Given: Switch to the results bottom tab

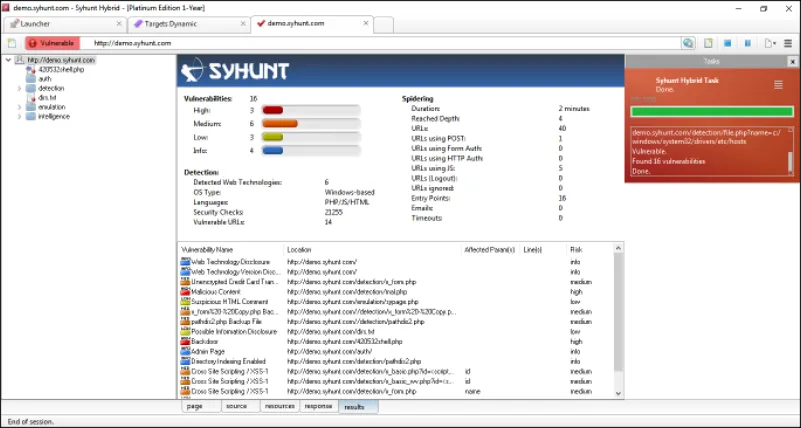Looking at the screenshot, I should tap(358, 407).
